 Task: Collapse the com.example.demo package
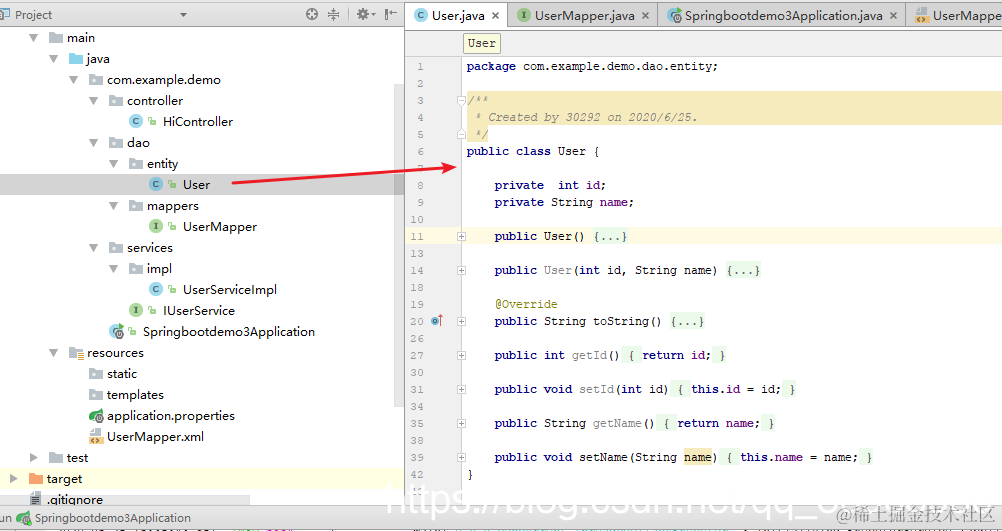tap(74, 81)
